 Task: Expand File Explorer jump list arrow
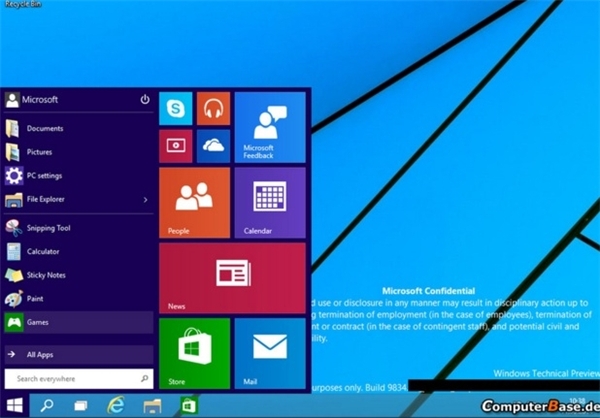point(145,199)
